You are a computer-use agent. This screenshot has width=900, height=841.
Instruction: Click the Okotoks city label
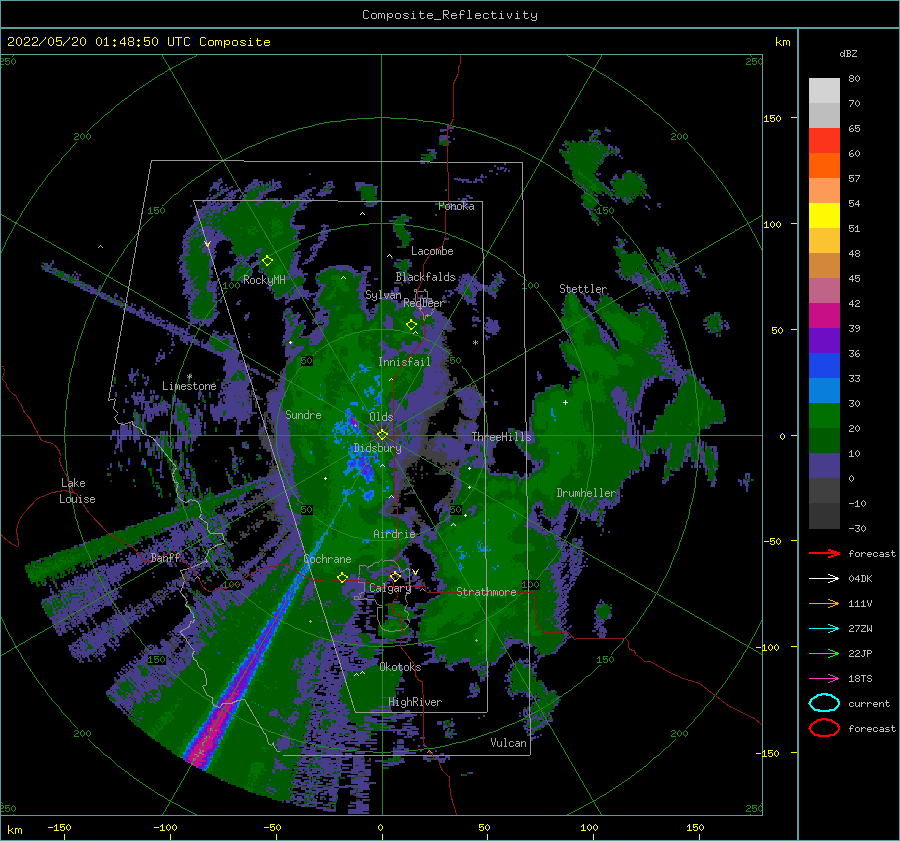(400, 667)
